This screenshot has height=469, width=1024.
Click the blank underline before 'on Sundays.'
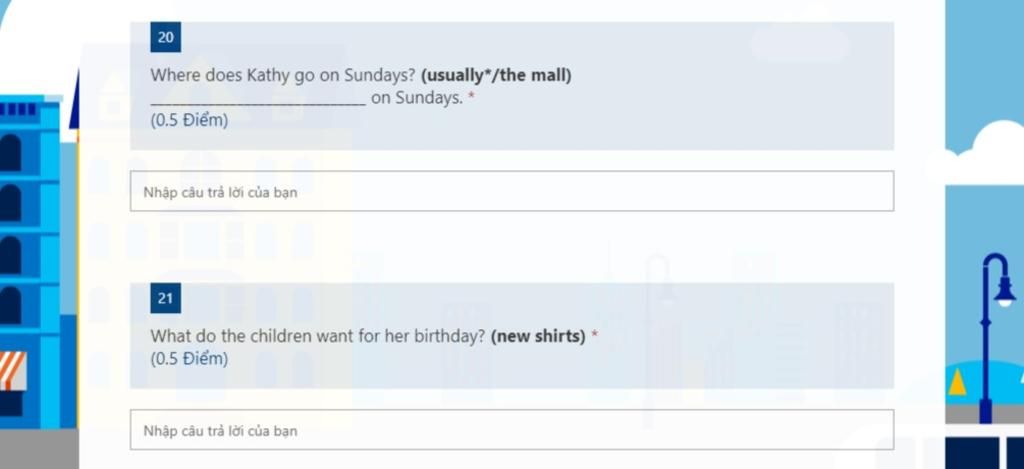(x=258, y=103)
